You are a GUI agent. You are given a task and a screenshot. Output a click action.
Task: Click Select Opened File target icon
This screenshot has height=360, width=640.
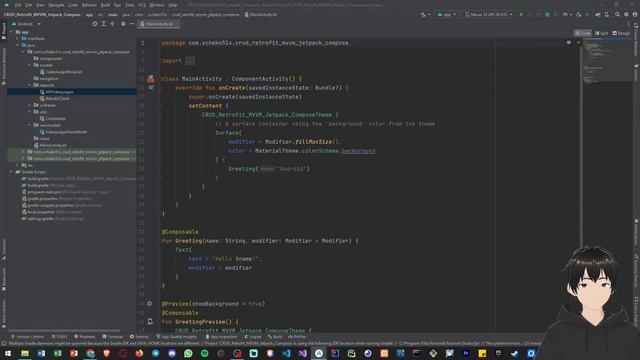tap(95, 24)
